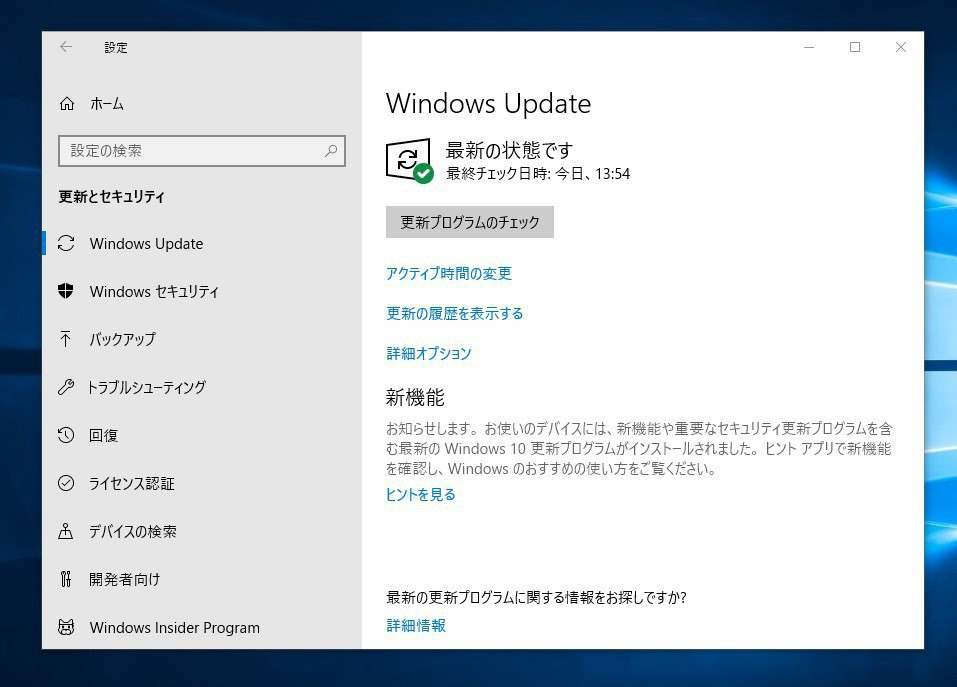Click the バックアップ upload arrow icon
This screenshot has height=687, width=957.
point(66,339)
